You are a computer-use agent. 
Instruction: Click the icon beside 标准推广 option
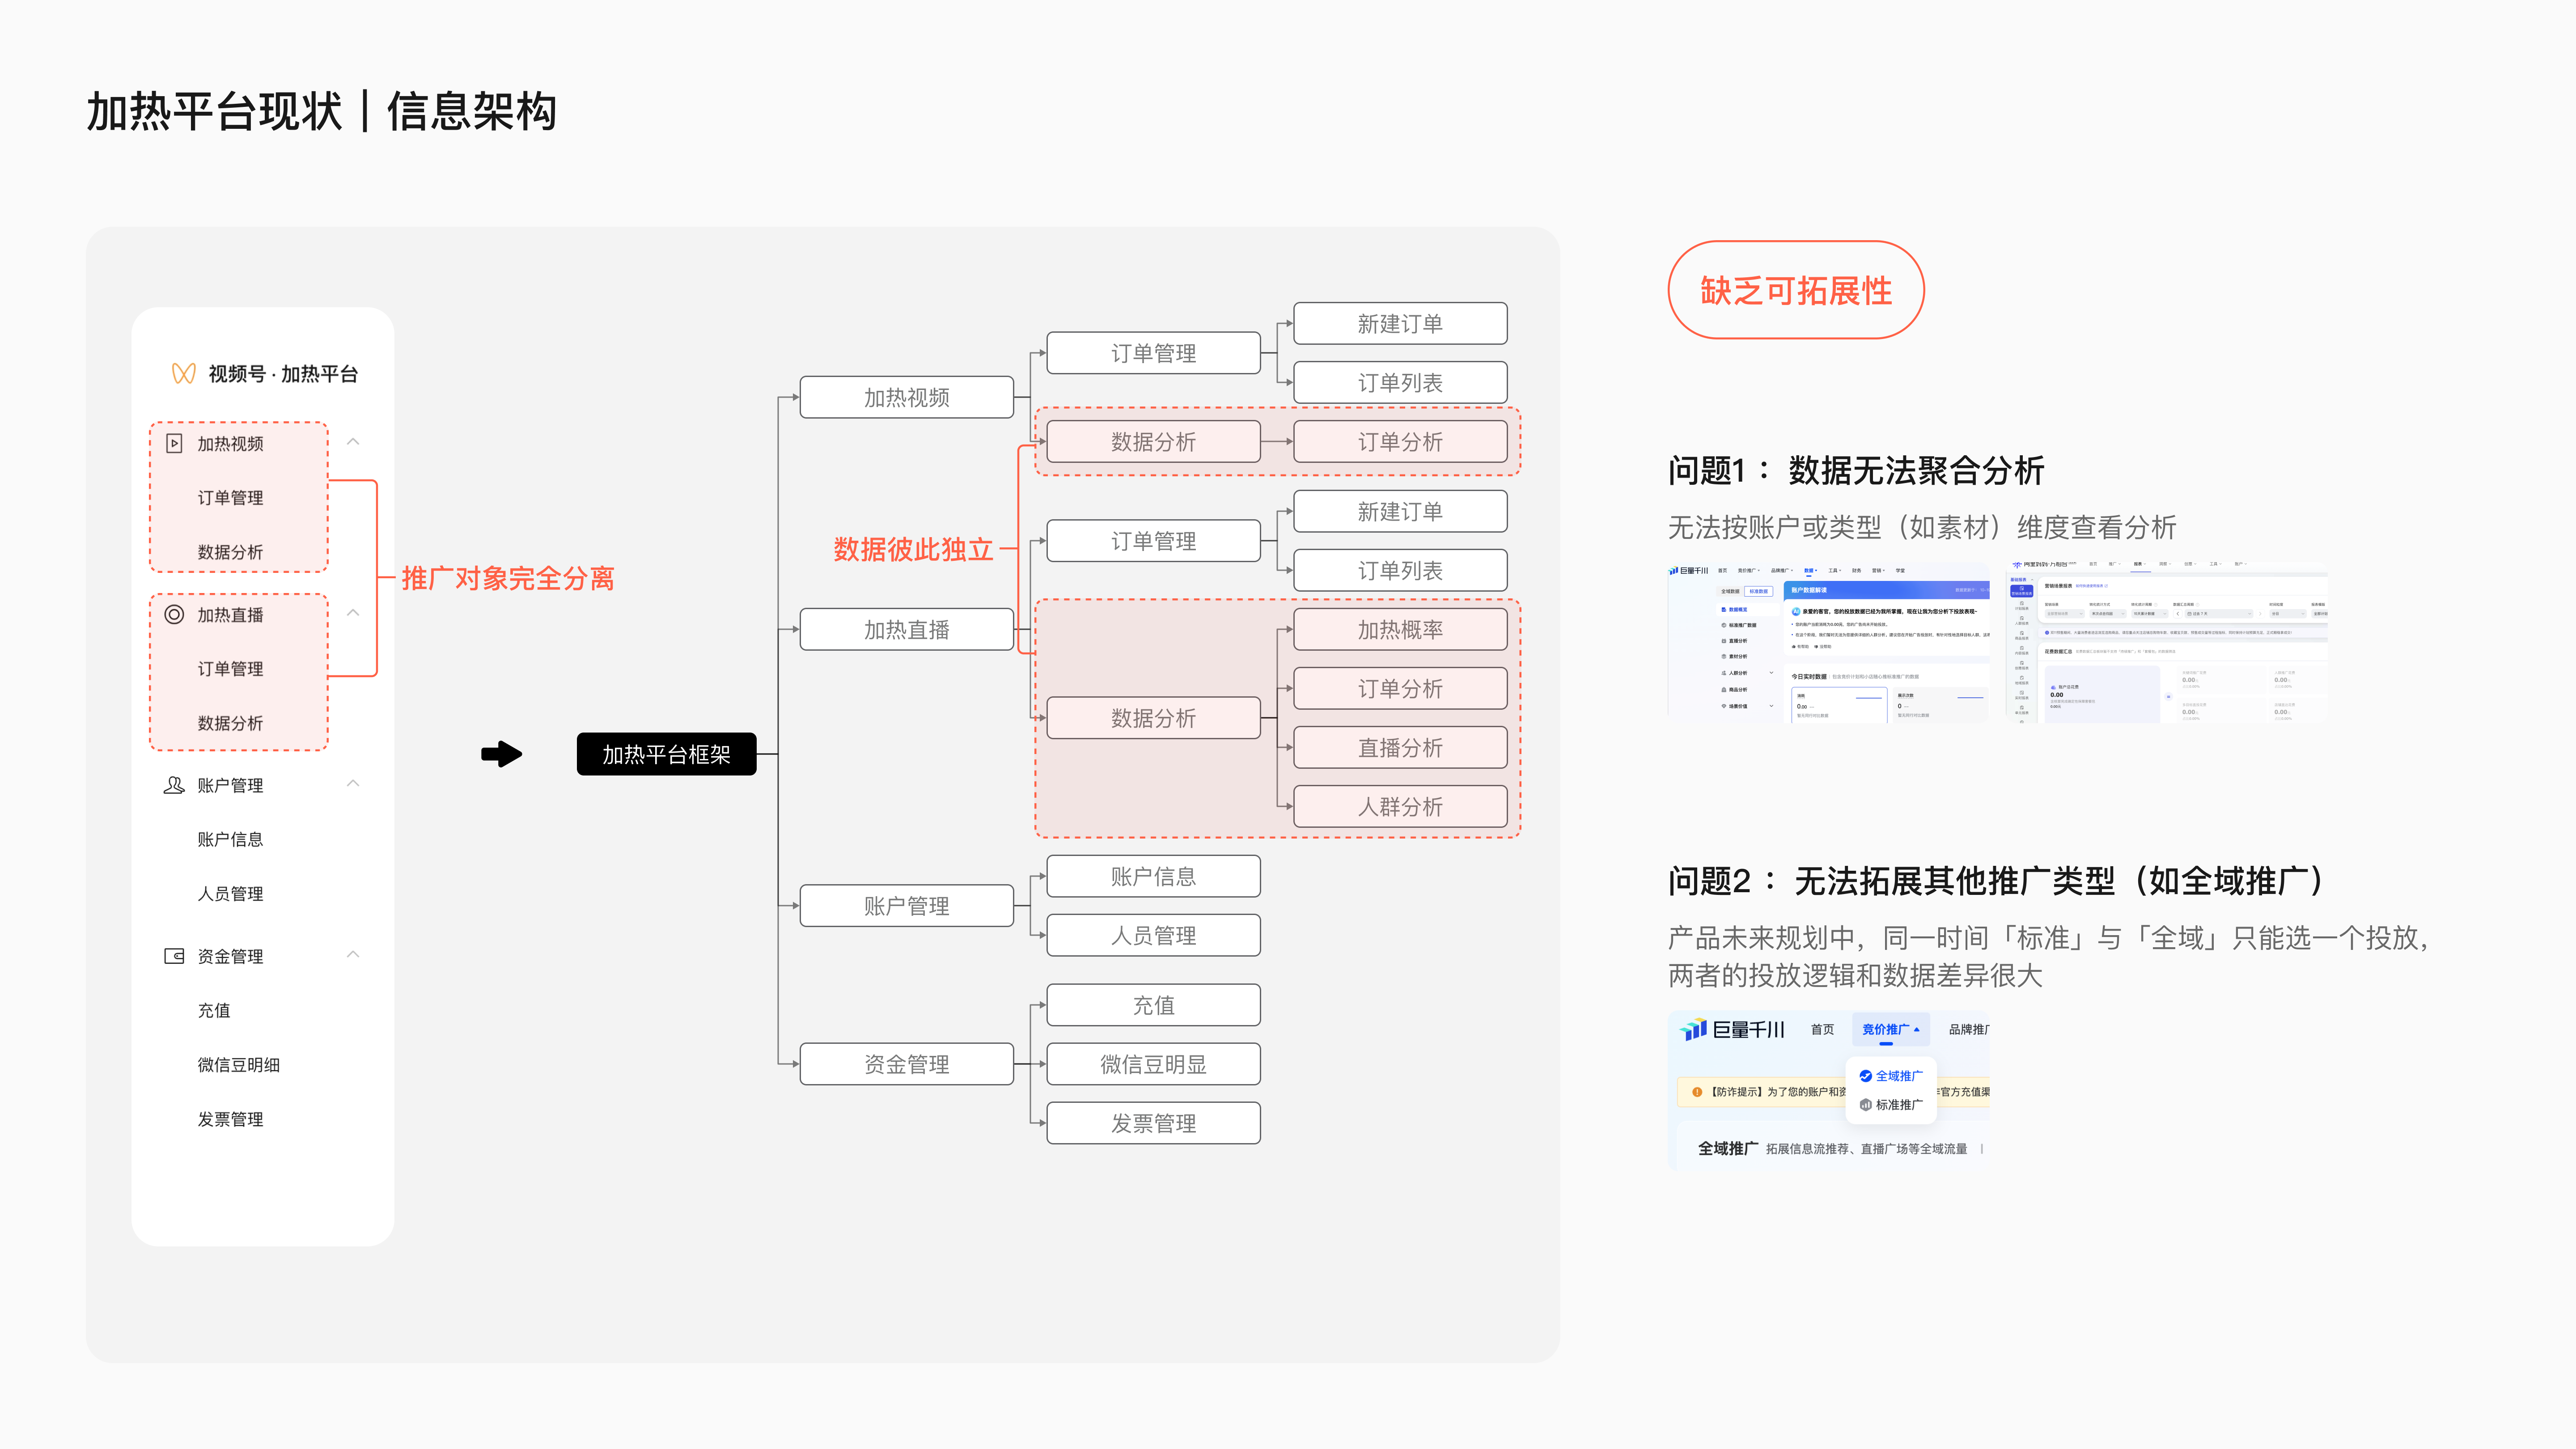pos(1865,1105)
